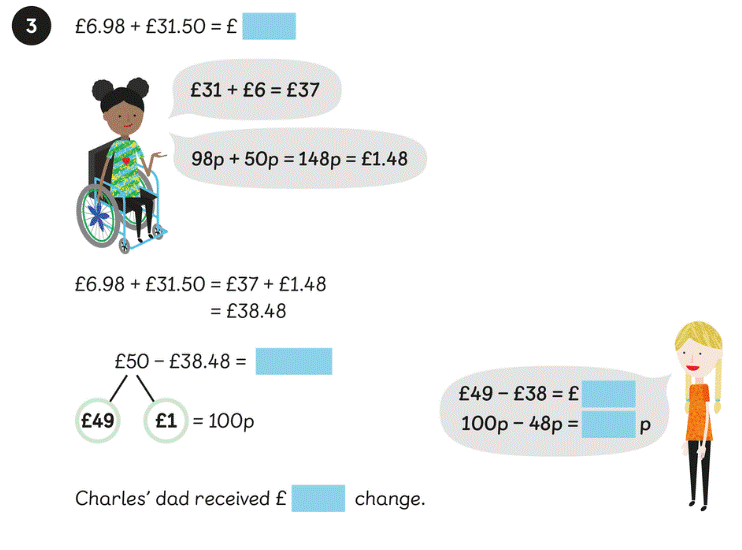Click the = £38.48 result line
Viewport: 742px width, 550px height.
(248, 311)
